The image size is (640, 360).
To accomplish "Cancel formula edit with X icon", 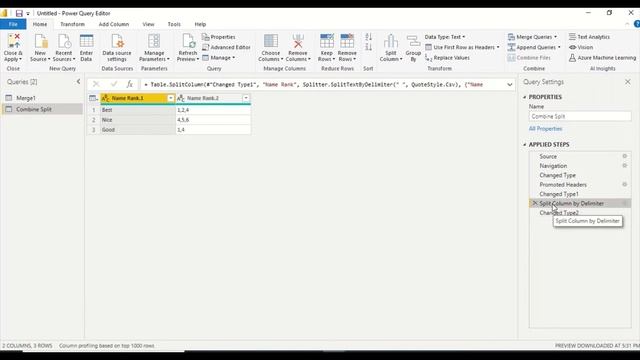I will tap(96, 84).
